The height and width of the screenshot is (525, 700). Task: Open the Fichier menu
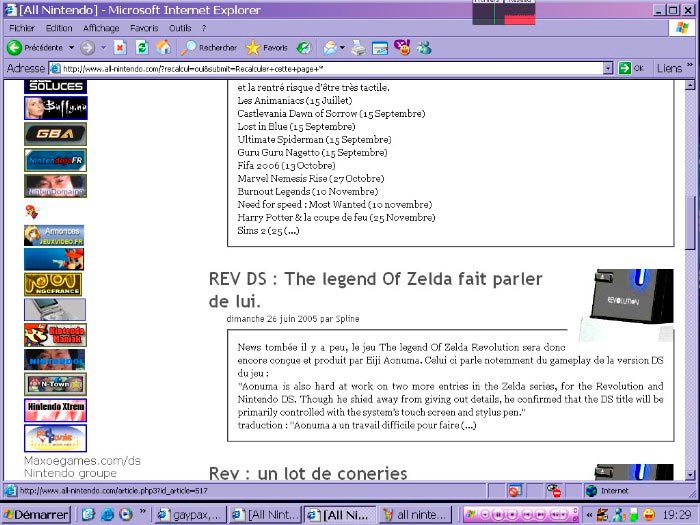click(22, 28)
